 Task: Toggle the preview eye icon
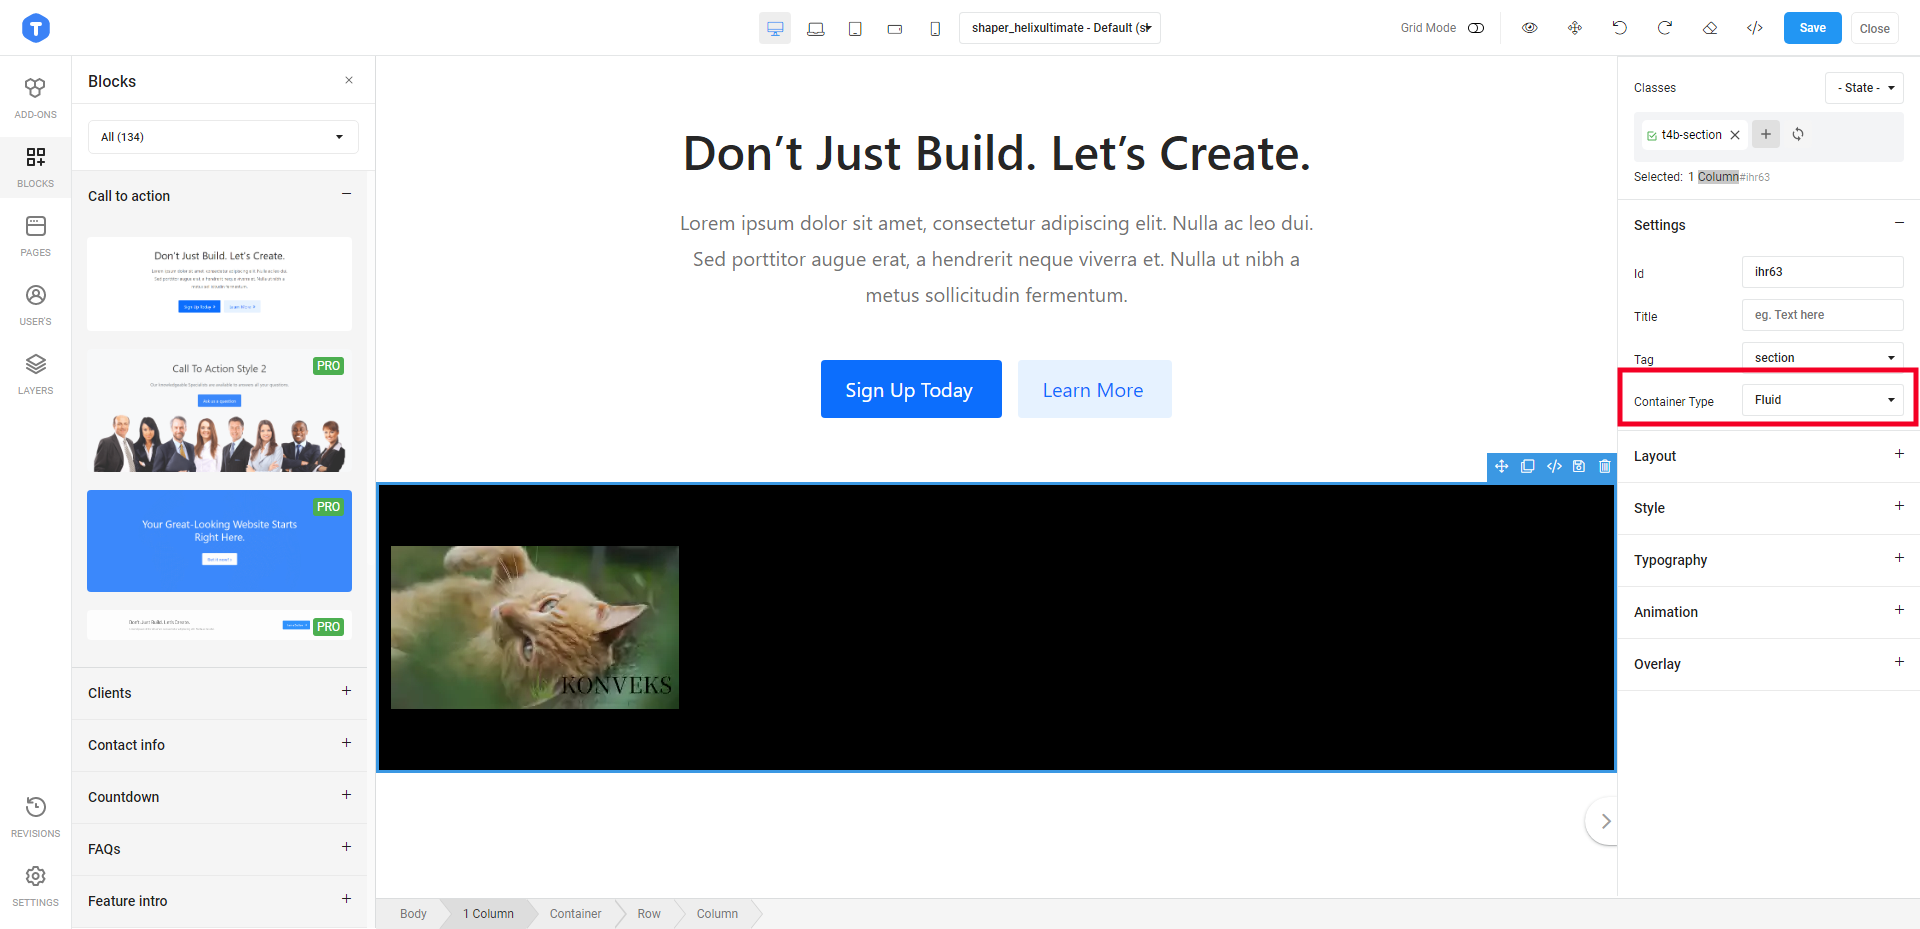pyautogui.click(x=1529, y=28)
